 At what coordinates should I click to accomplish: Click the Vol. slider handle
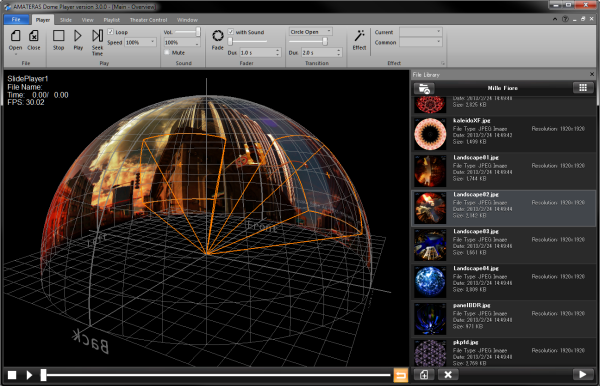[x=198, y=32]
